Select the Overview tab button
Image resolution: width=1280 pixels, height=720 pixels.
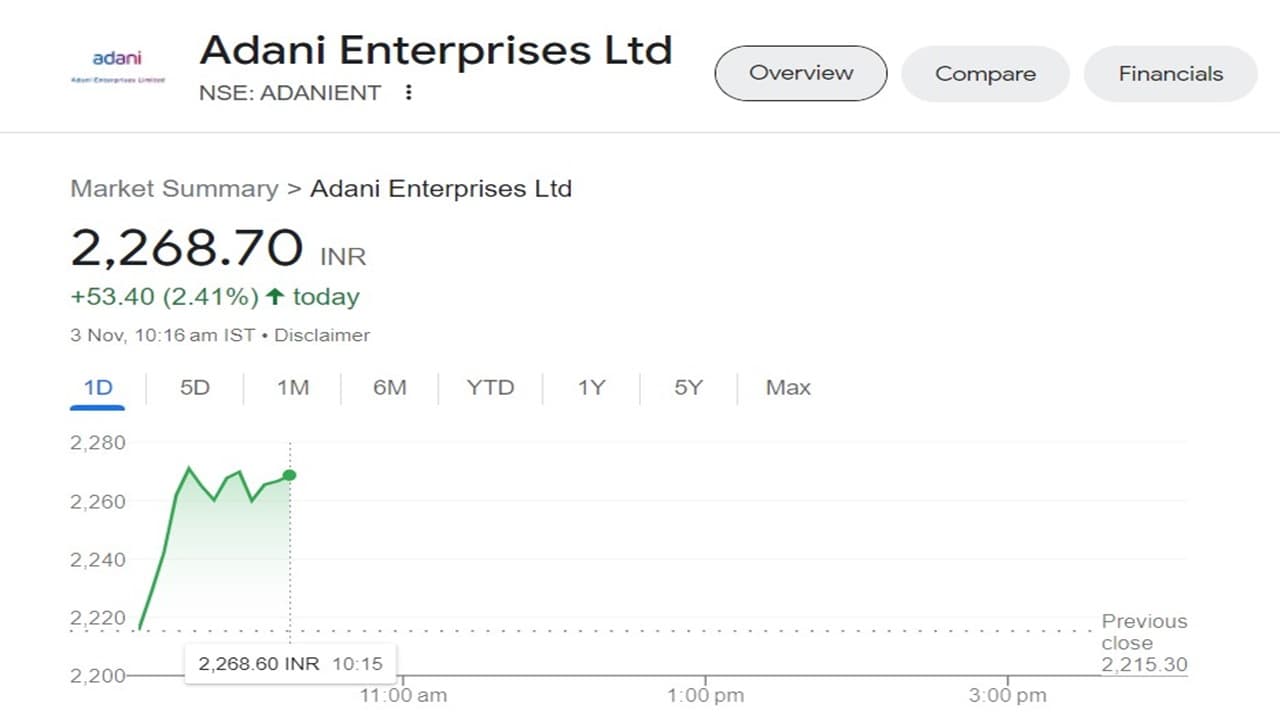[x=800, y=73]
